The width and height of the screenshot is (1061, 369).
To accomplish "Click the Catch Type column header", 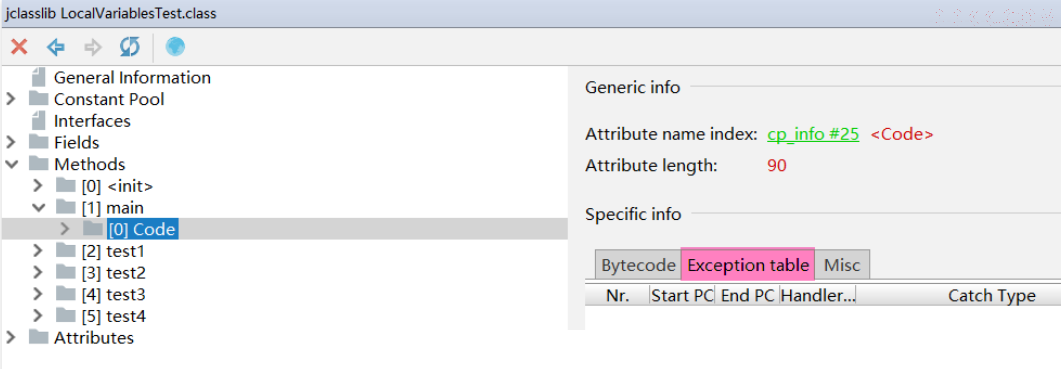I will point(991,296).
